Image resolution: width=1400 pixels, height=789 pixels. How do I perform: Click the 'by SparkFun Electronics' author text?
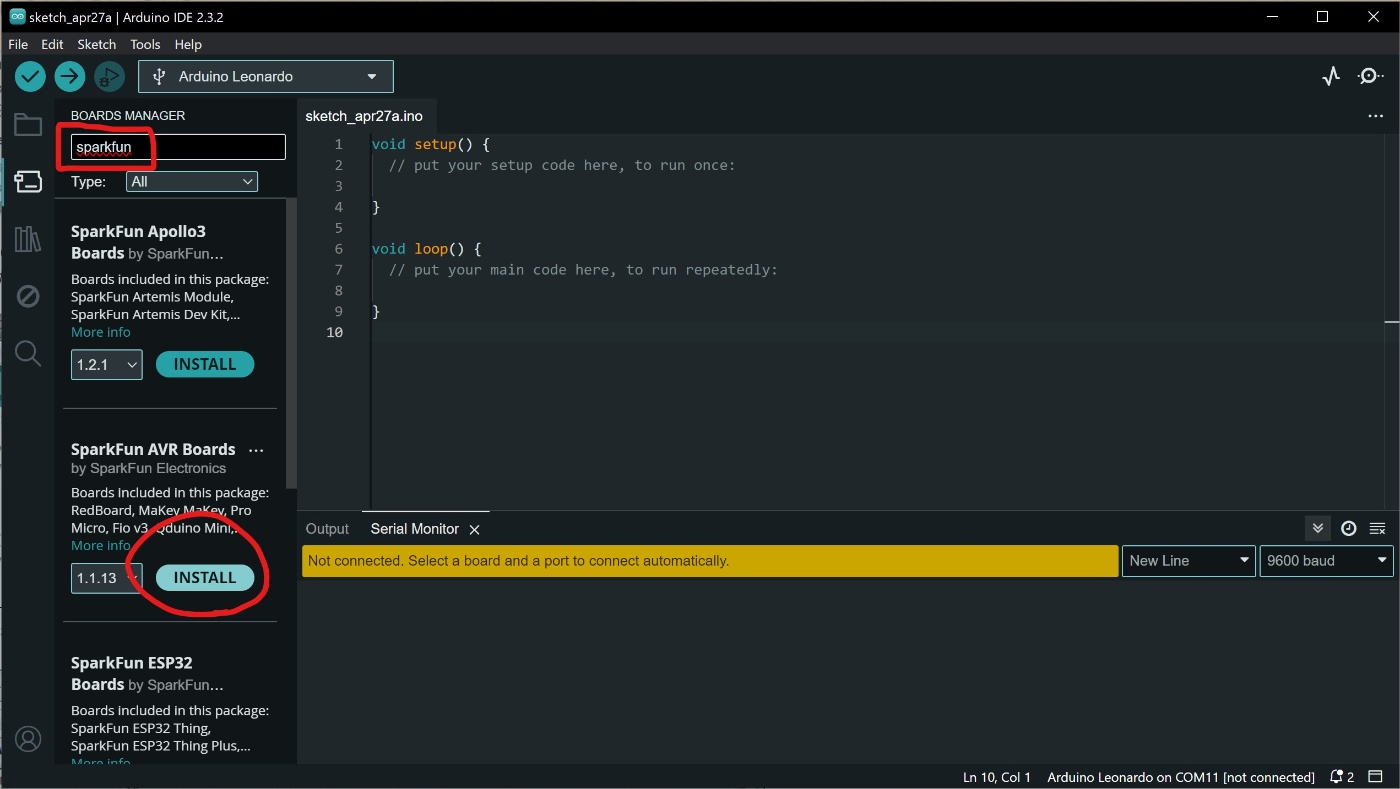pyautogui.click(x=149, y=468)
